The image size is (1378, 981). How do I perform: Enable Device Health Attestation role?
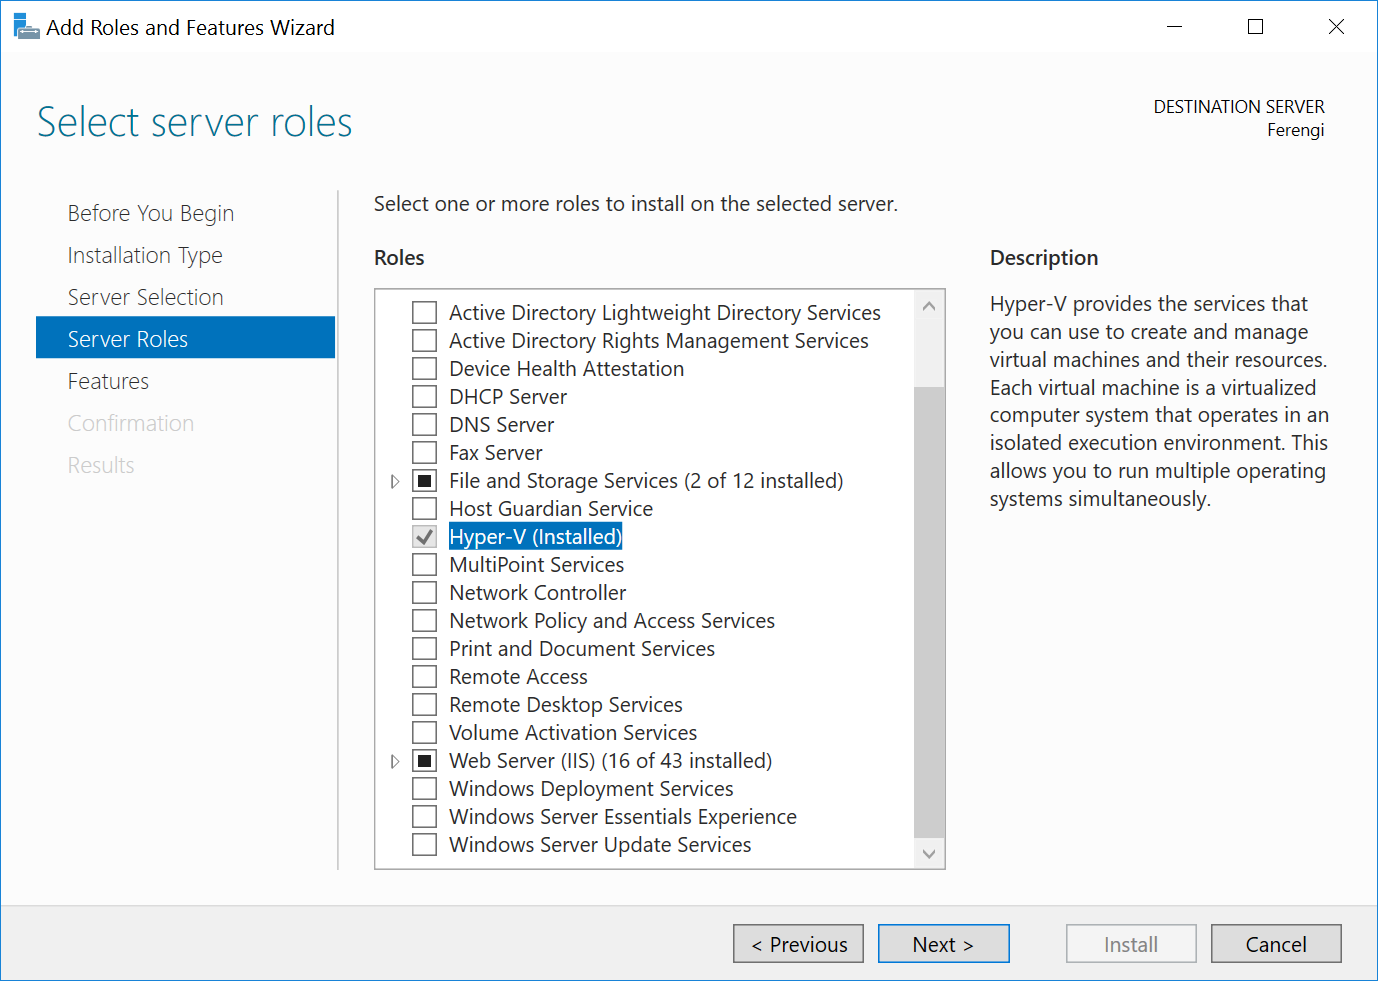425,369
